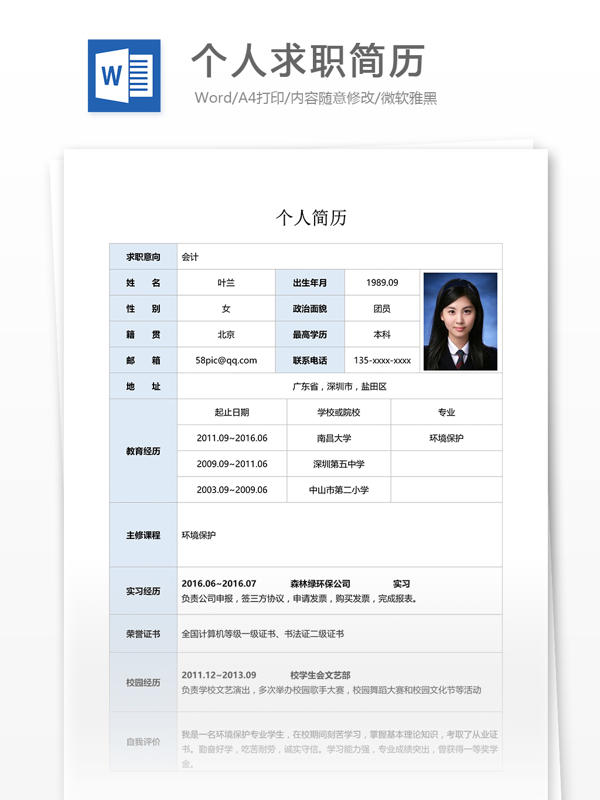Select the phone number 135-xxxx-xxxx
Image resolution: width=600 pixels, height=800 pixels.
coord(382,360)
